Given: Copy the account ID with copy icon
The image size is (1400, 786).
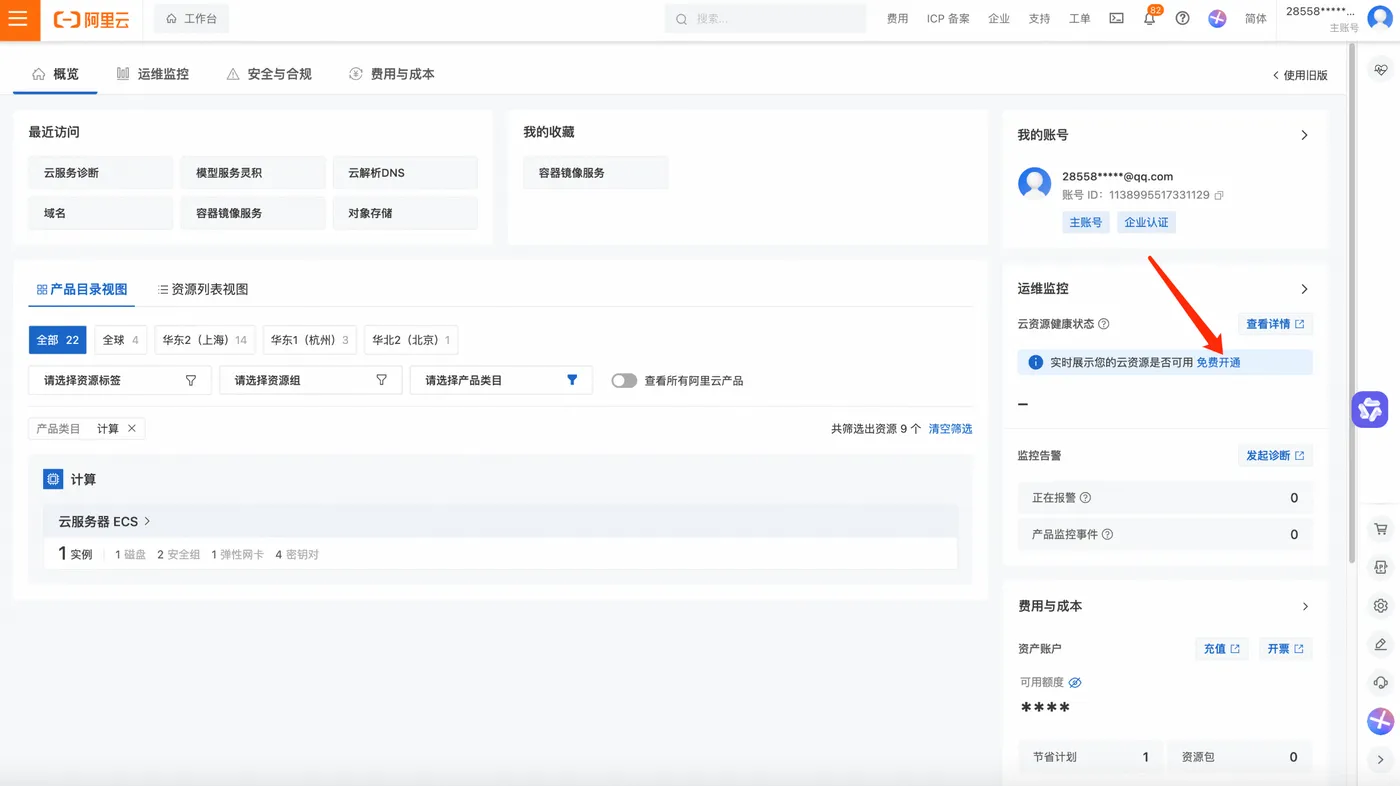Looking at the screenshot, I should tap(1218, 195).
